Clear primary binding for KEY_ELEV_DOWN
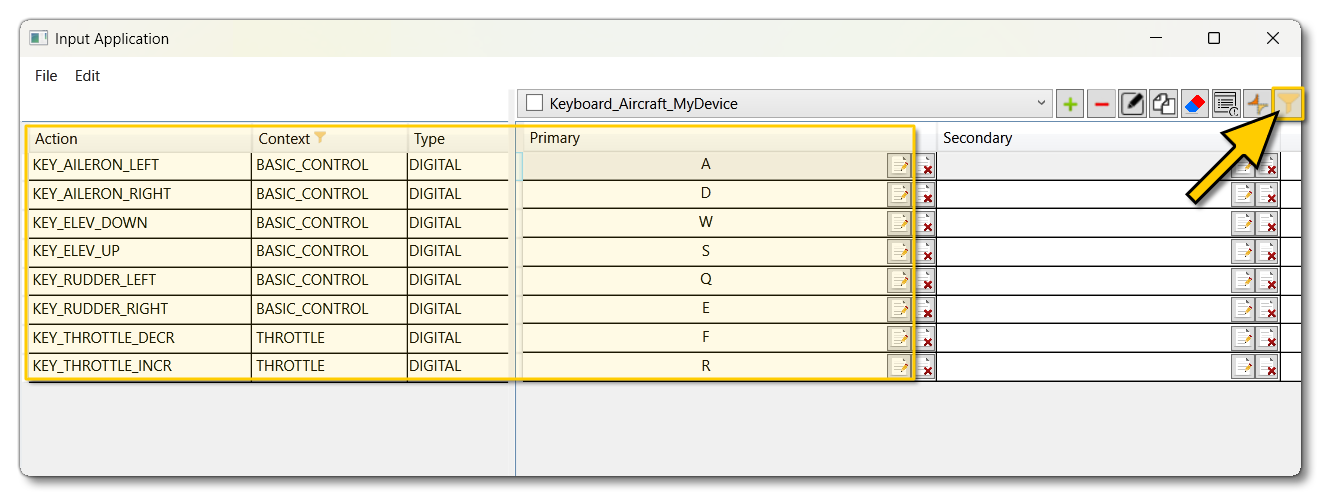 click(x=925, y=223)
